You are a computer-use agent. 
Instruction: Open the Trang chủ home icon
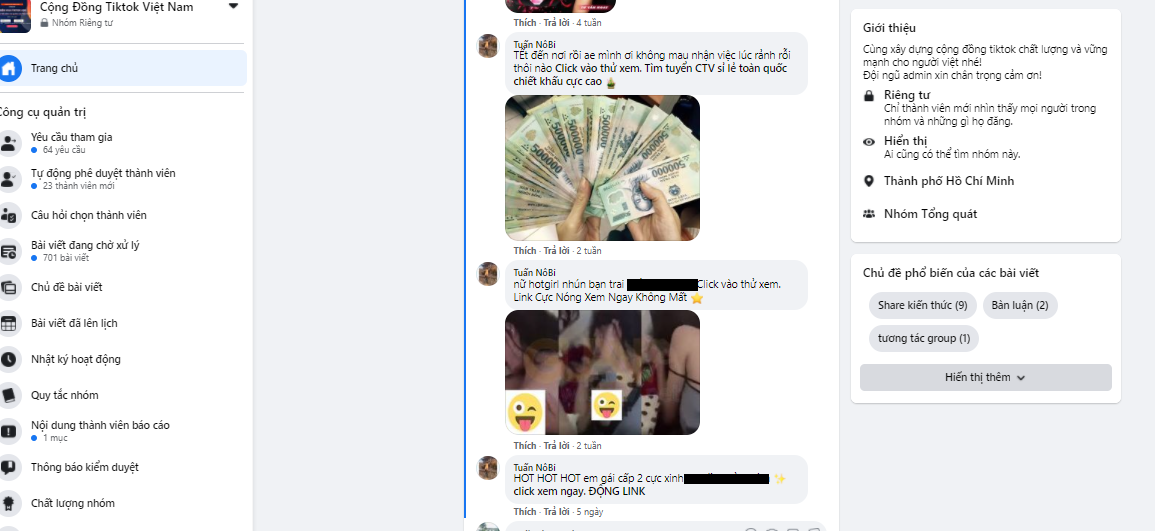[x=9, y=68]
